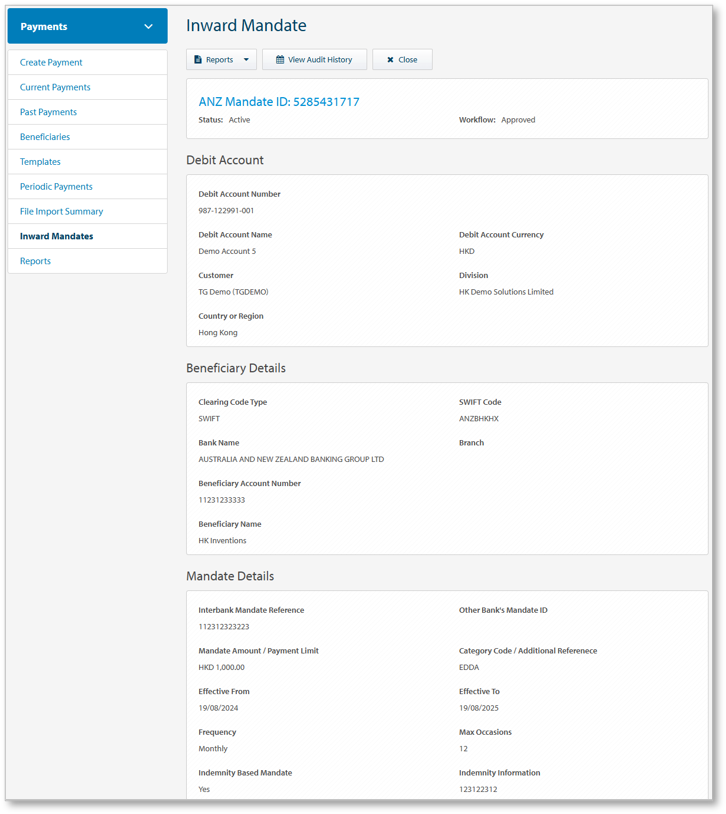Open the Beneficiaries page
726x814 pixels.
coord(45,137)
